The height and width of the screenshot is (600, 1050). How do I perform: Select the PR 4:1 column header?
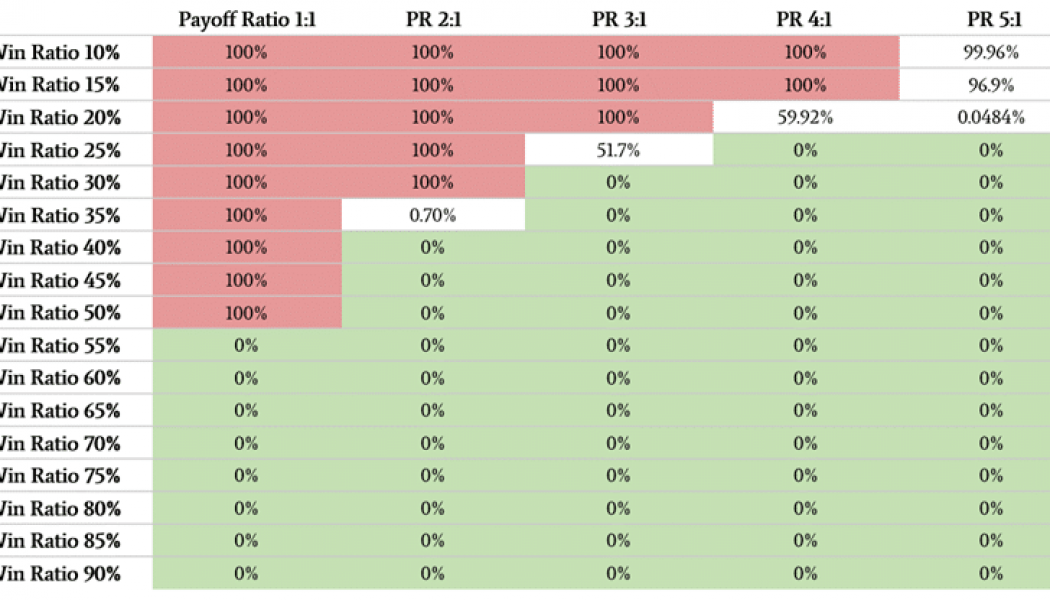coord(805,19)
